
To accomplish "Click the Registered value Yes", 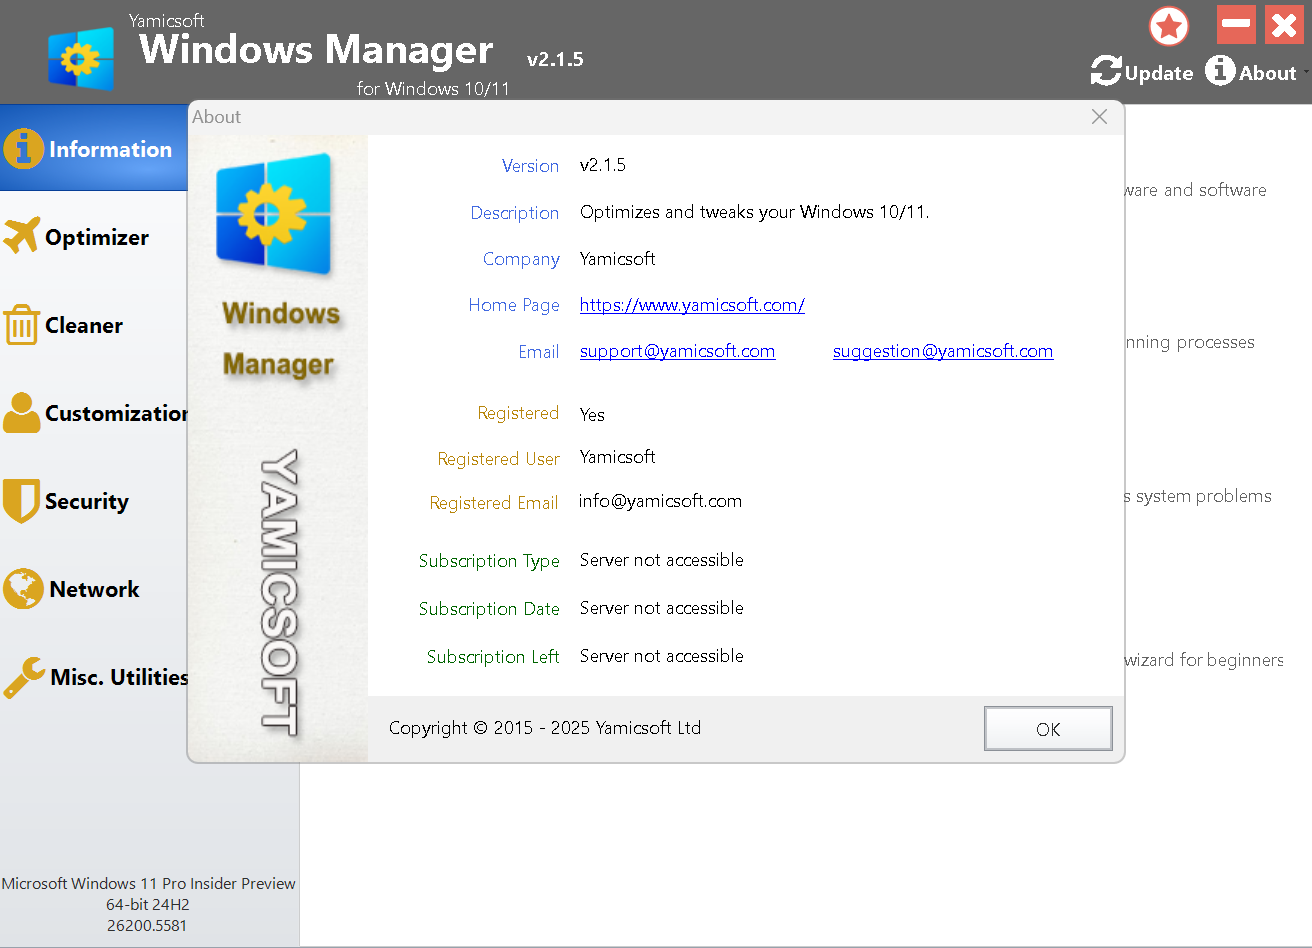I will 592,414.
